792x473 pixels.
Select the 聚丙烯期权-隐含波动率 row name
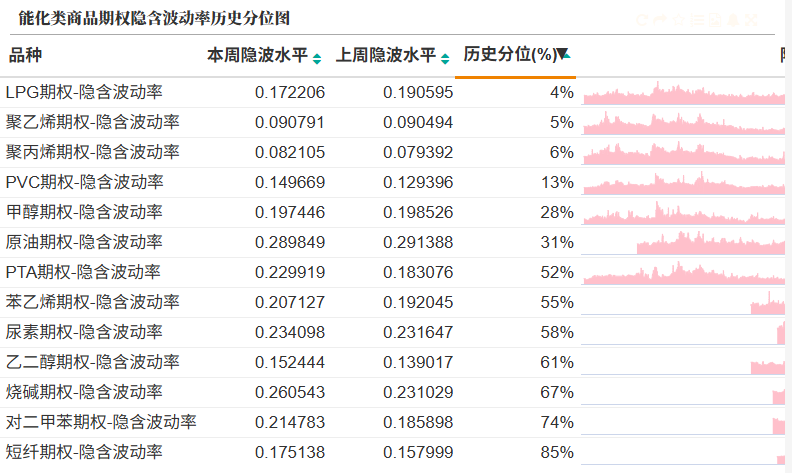click(92, 152)
